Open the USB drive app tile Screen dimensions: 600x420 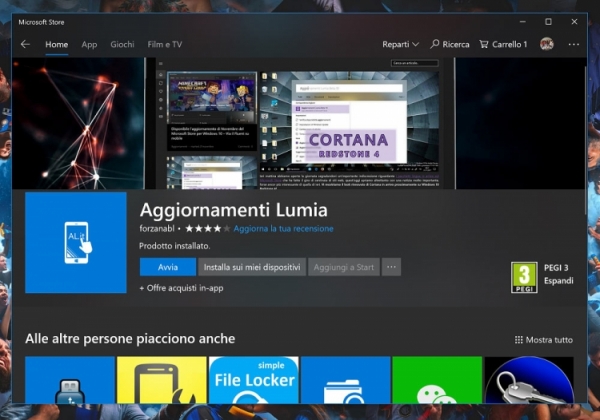pyautogui.click(x=70, y=380)
